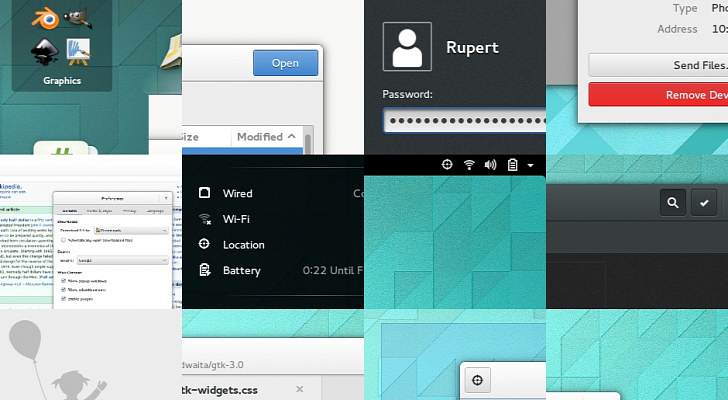Select the Battery entry in the system menu
This screenshot has height=400, width=728.
click(241, 271)
